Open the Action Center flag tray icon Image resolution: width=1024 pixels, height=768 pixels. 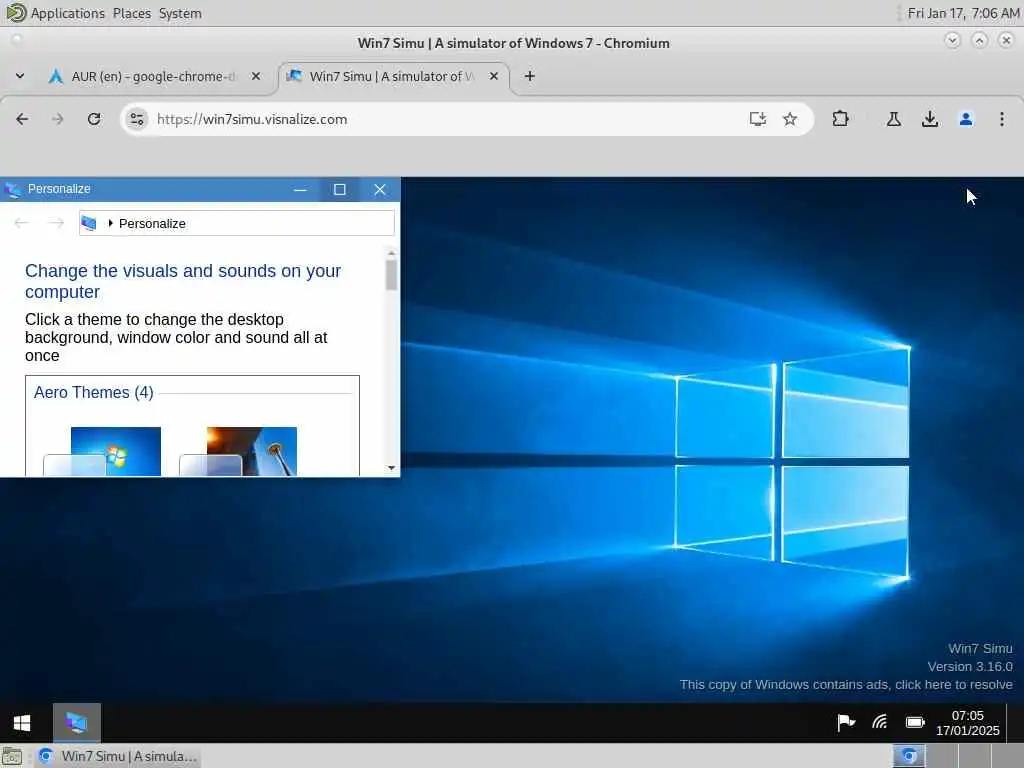pyautogui.click(x=846, y=722)
